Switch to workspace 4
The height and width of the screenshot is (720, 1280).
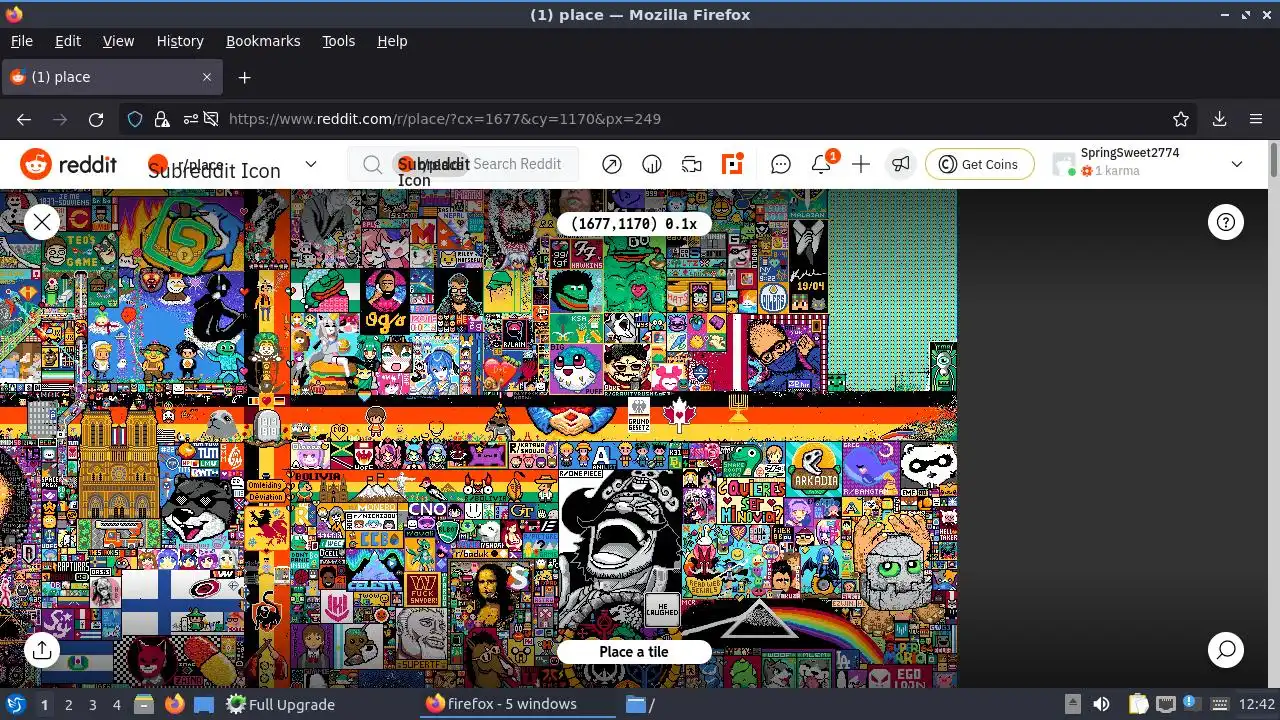(116, 704)
